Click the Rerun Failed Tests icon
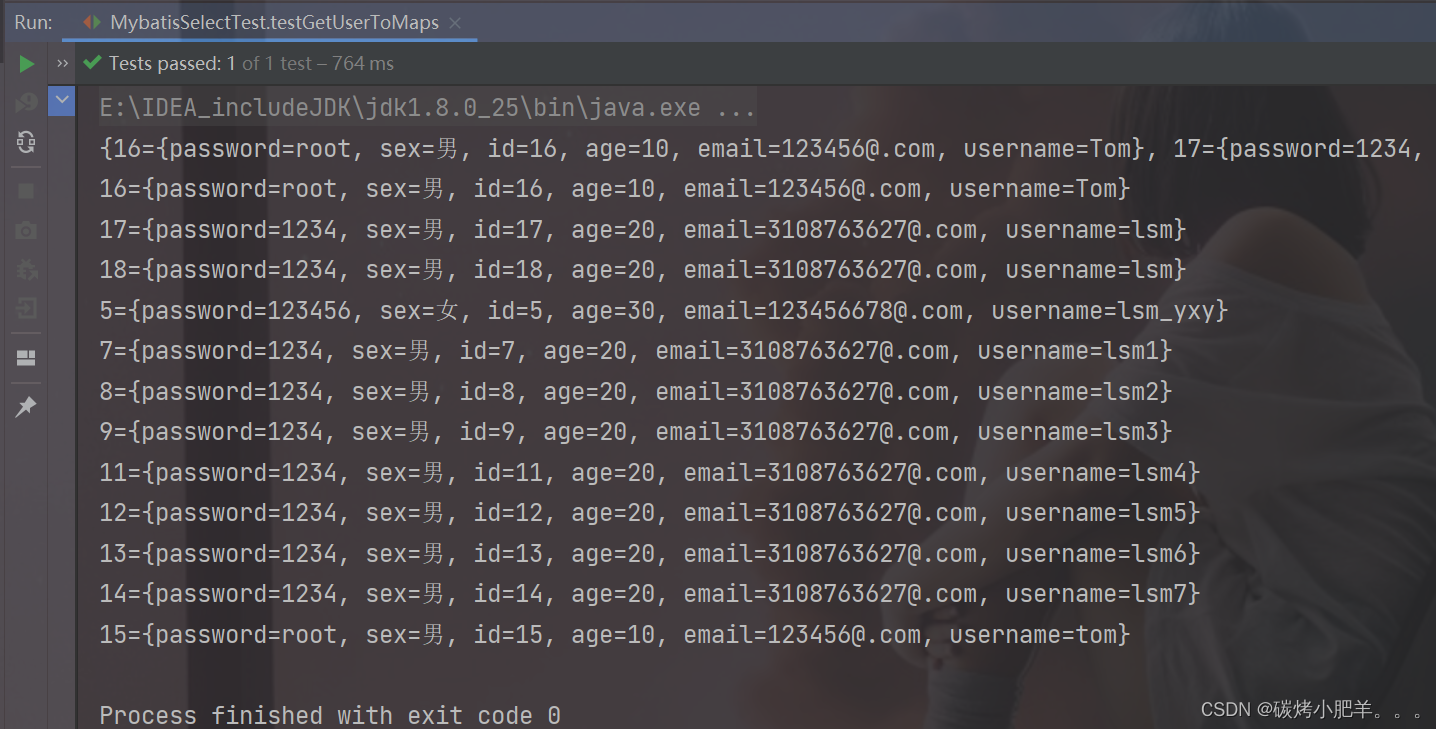Screen dimensions: 1436x729 [x=27, y=102]
